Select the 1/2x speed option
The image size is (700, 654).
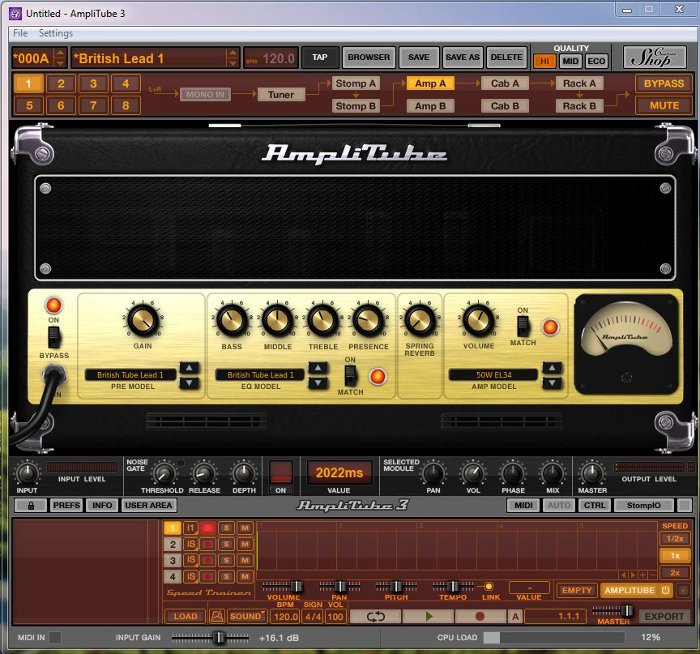(x=675, y=539)
